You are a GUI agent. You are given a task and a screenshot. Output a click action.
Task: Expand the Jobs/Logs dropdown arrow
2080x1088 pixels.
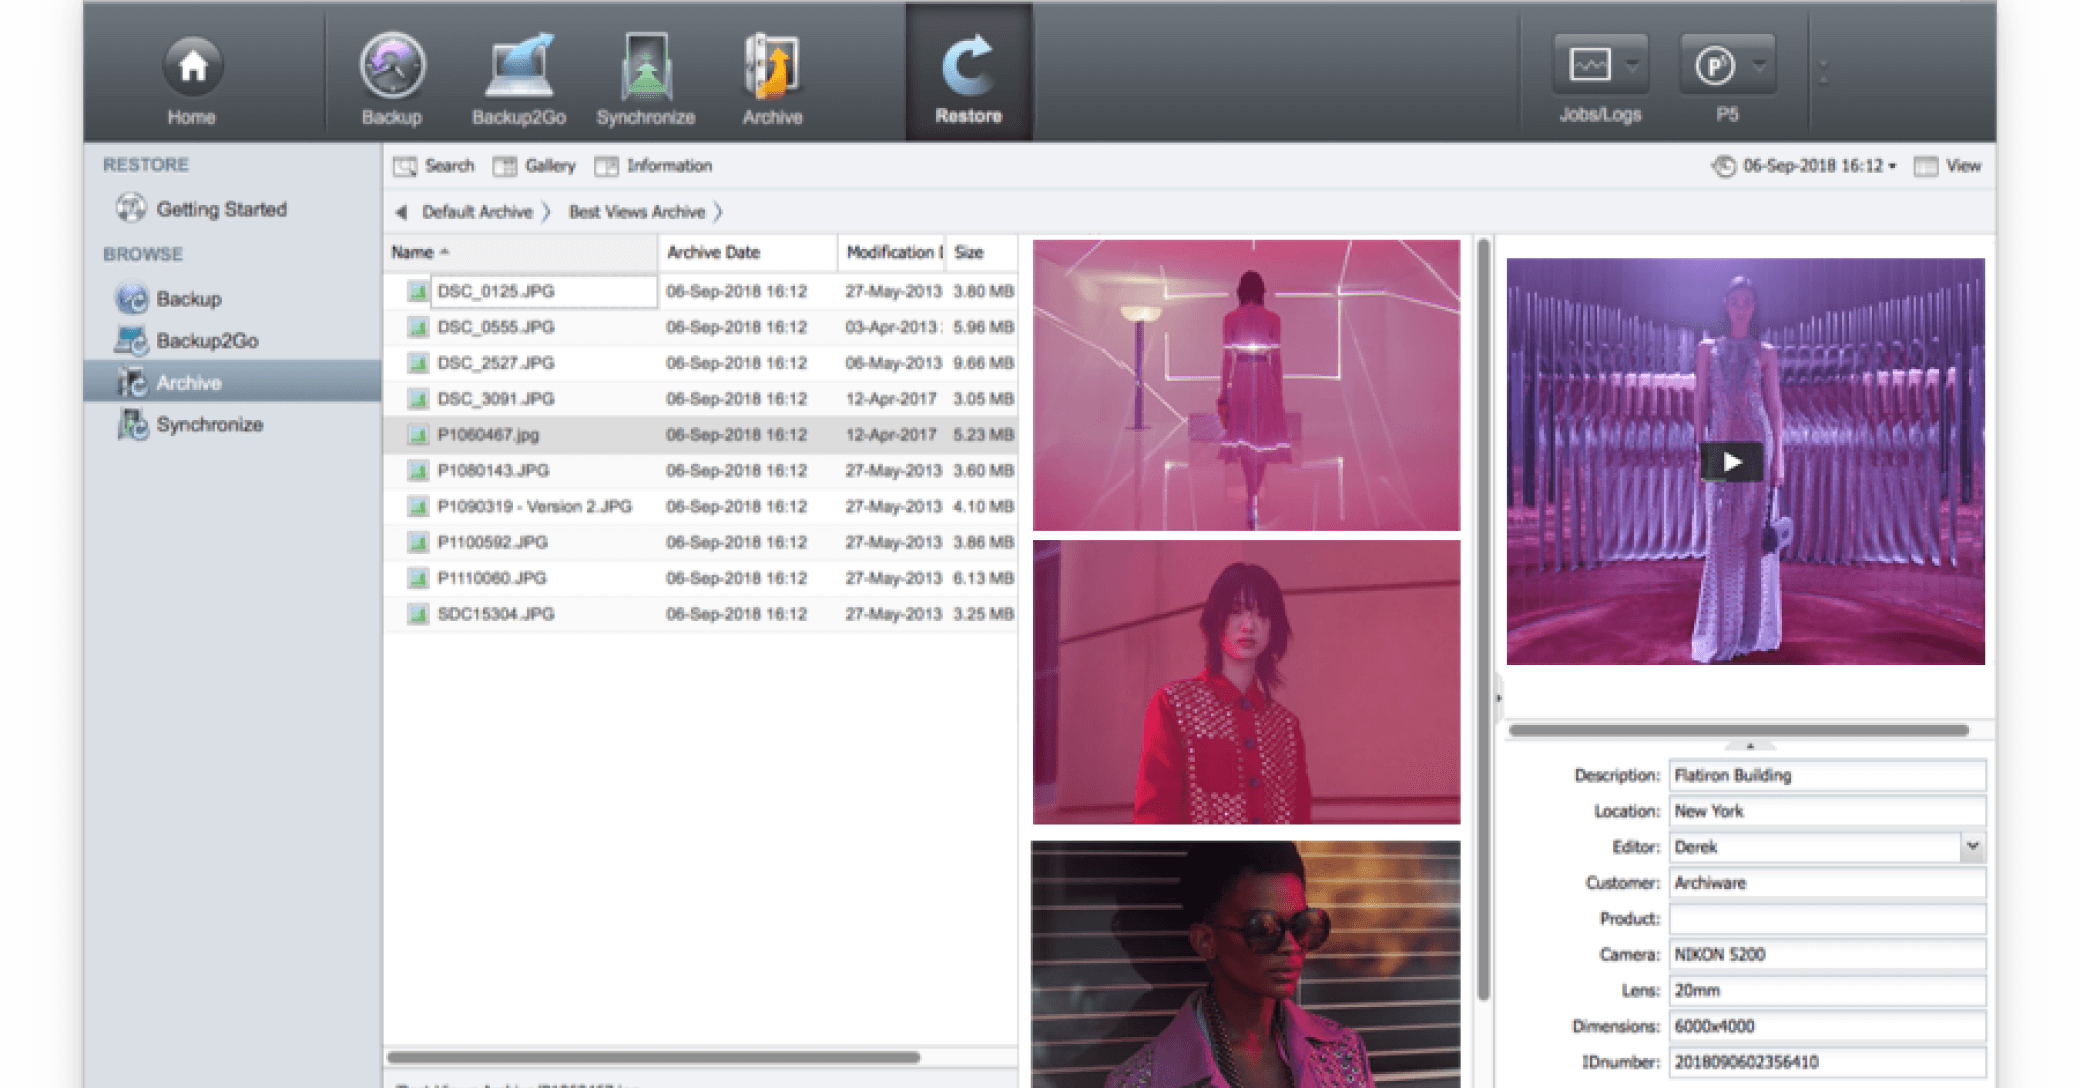pos(1633,66)
